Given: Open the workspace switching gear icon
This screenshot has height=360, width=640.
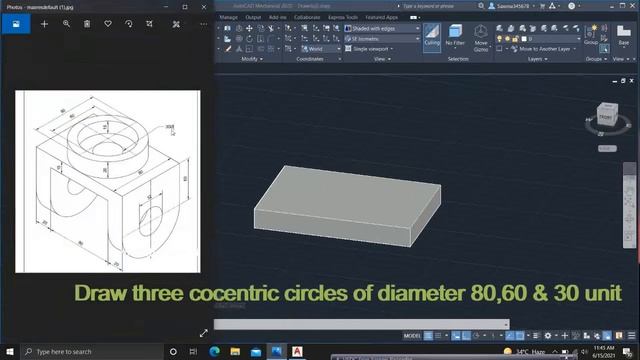Looking at the screenshot, I should pyautogui.click(x=548, y=336).
